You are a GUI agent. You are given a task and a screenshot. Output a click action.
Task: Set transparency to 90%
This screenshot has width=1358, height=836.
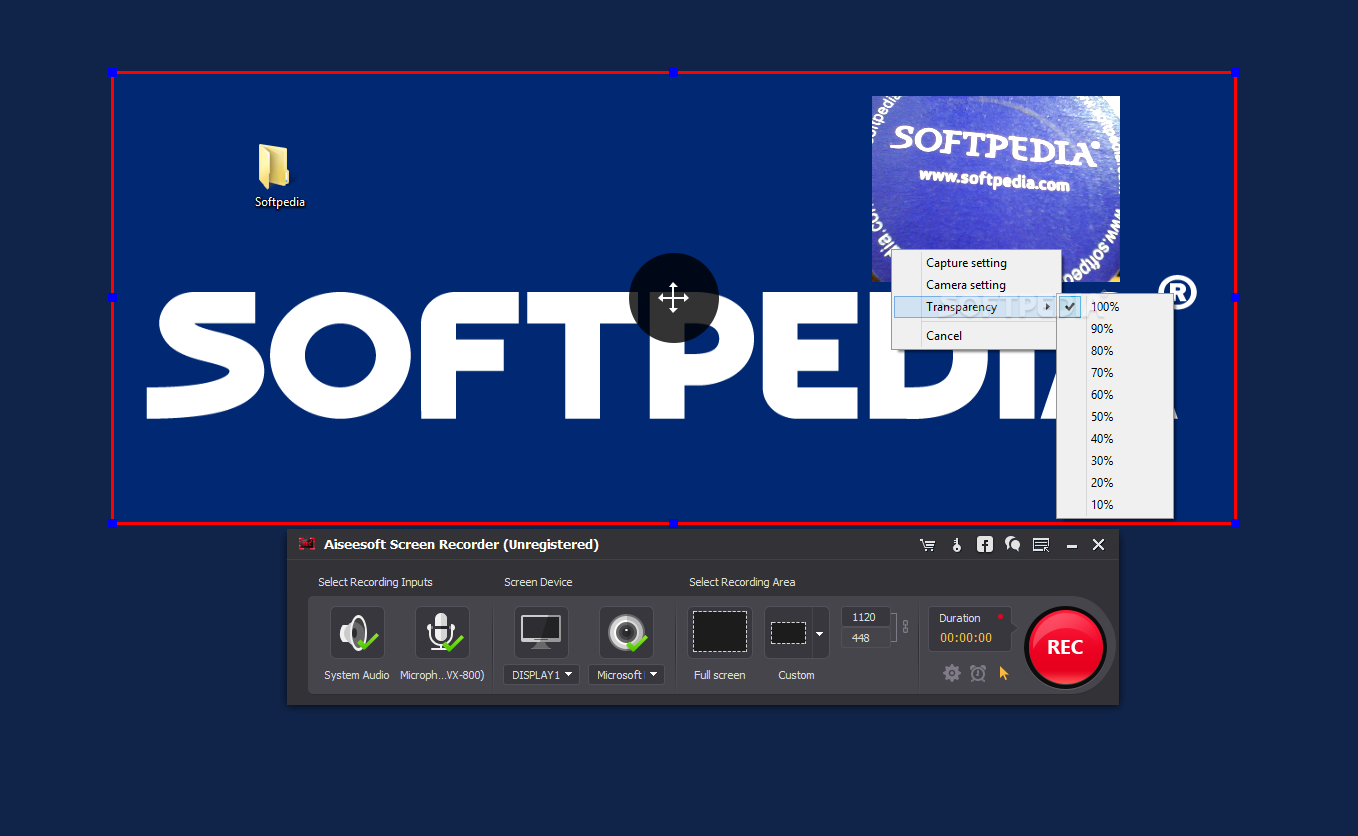click(1114, 329)
